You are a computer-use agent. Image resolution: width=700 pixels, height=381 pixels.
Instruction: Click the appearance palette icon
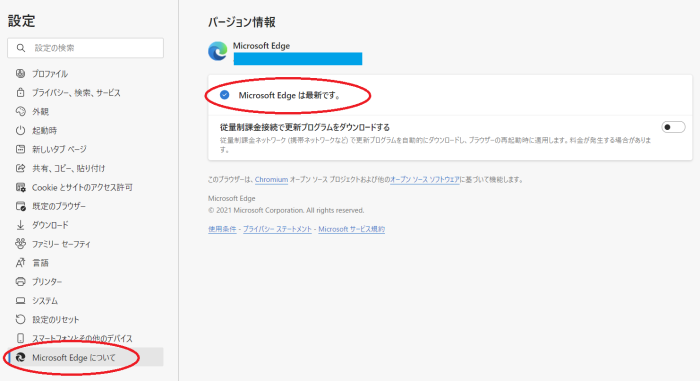[21, 111]
